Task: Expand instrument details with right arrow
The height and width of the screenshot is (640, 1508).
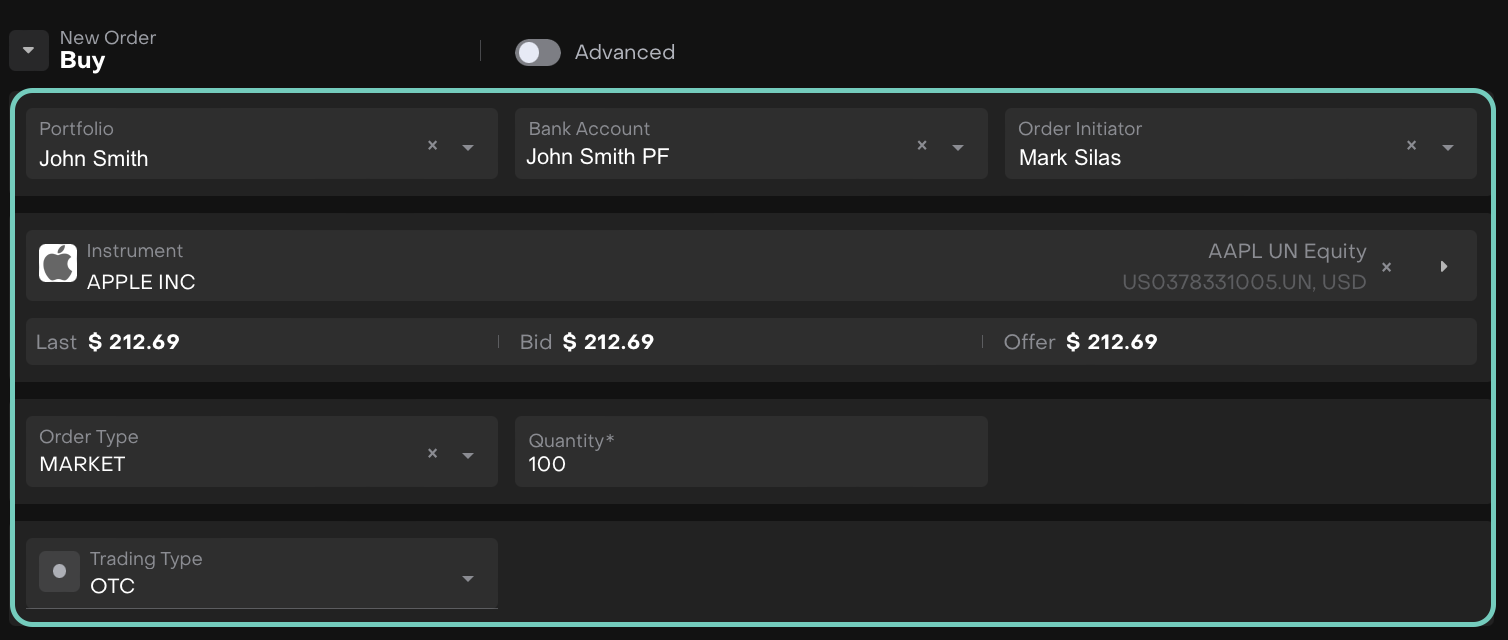Action: tap(1444, 266)
